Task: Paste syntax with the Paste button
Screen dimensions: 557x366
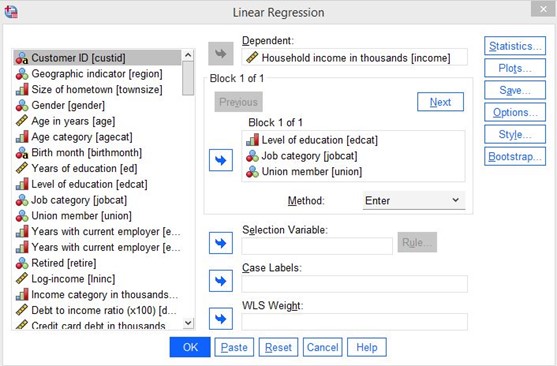Action: point(234,347)
